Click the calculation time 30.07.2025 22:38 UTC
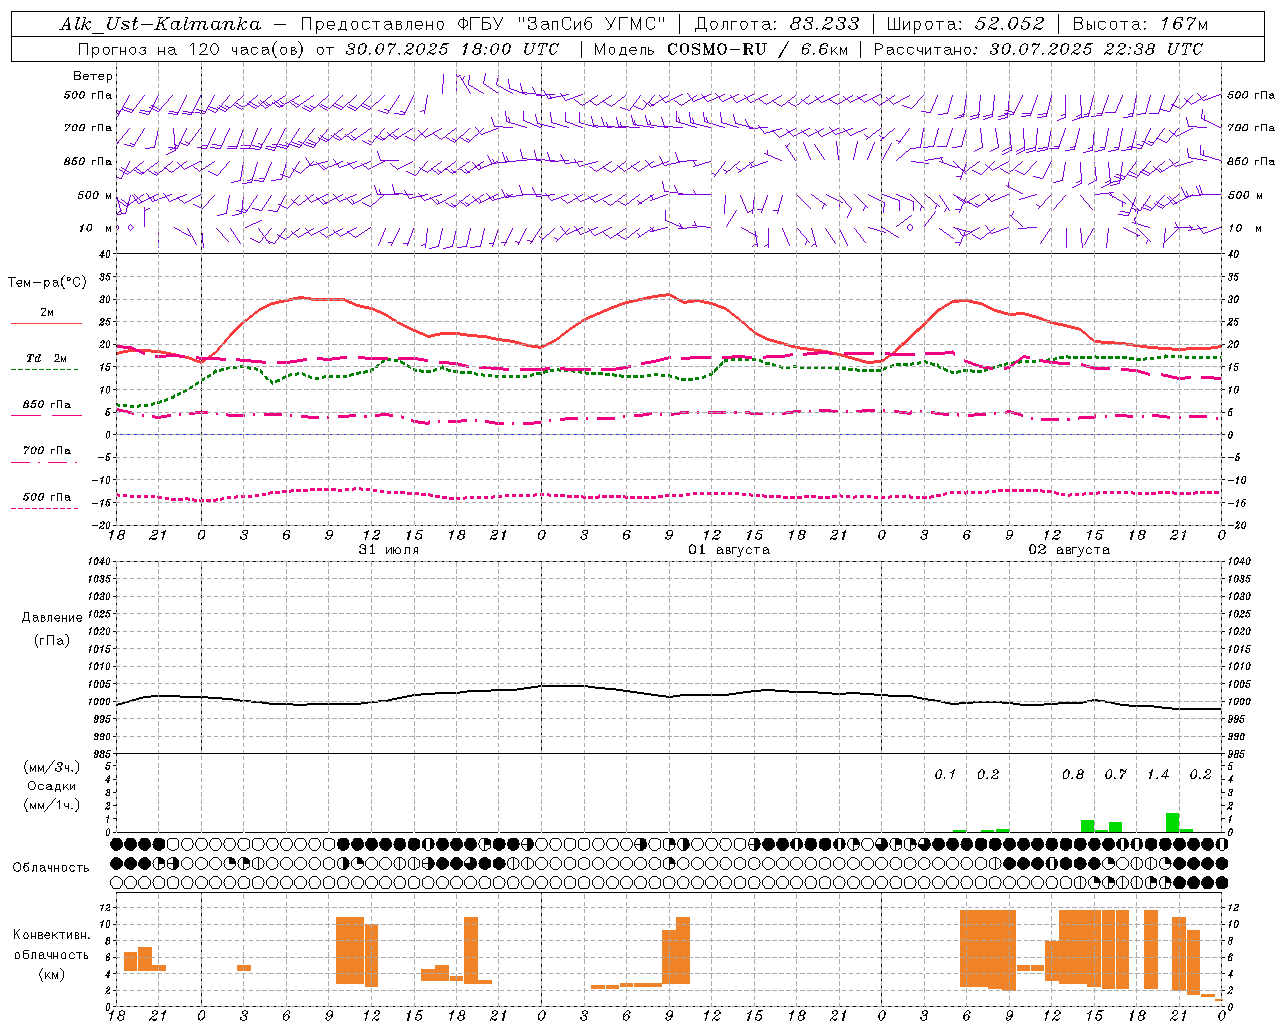The height and width of the screenshot is (1024, 1280). click(x=1096, y=49)
